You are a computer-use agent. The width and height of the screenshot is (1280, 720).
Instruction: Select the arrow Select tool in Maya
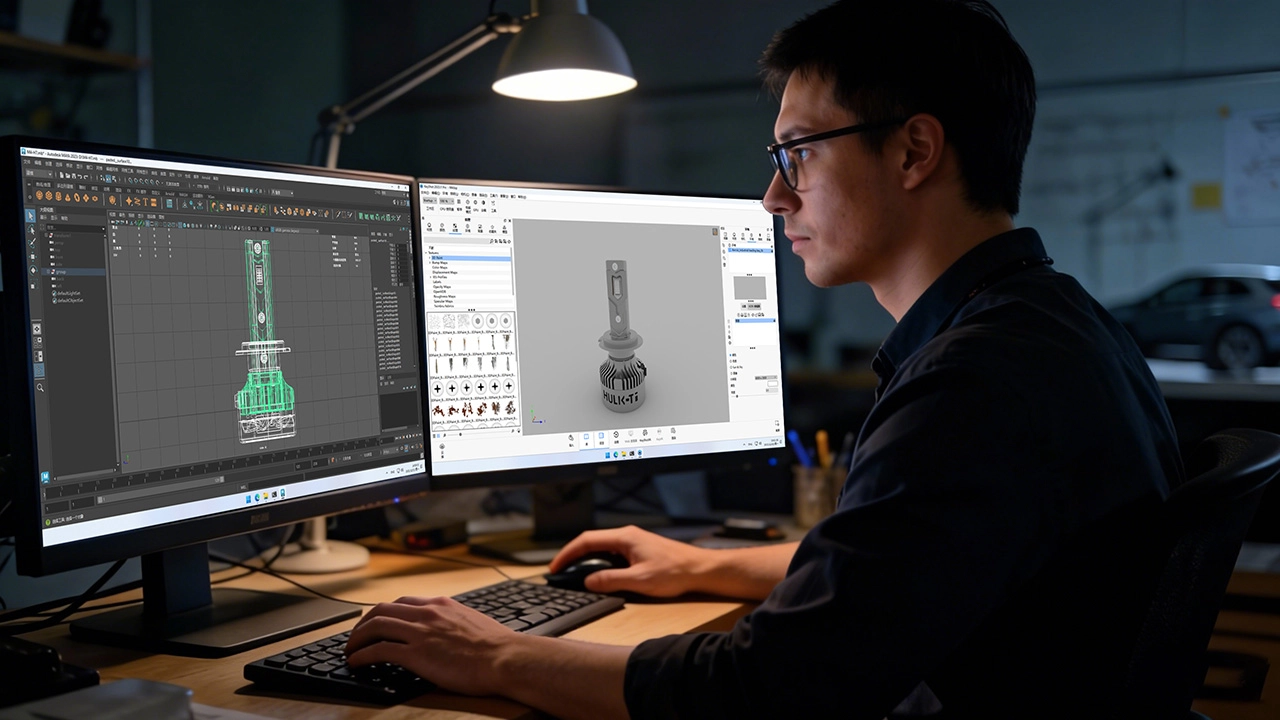click(x=30, y=216)
